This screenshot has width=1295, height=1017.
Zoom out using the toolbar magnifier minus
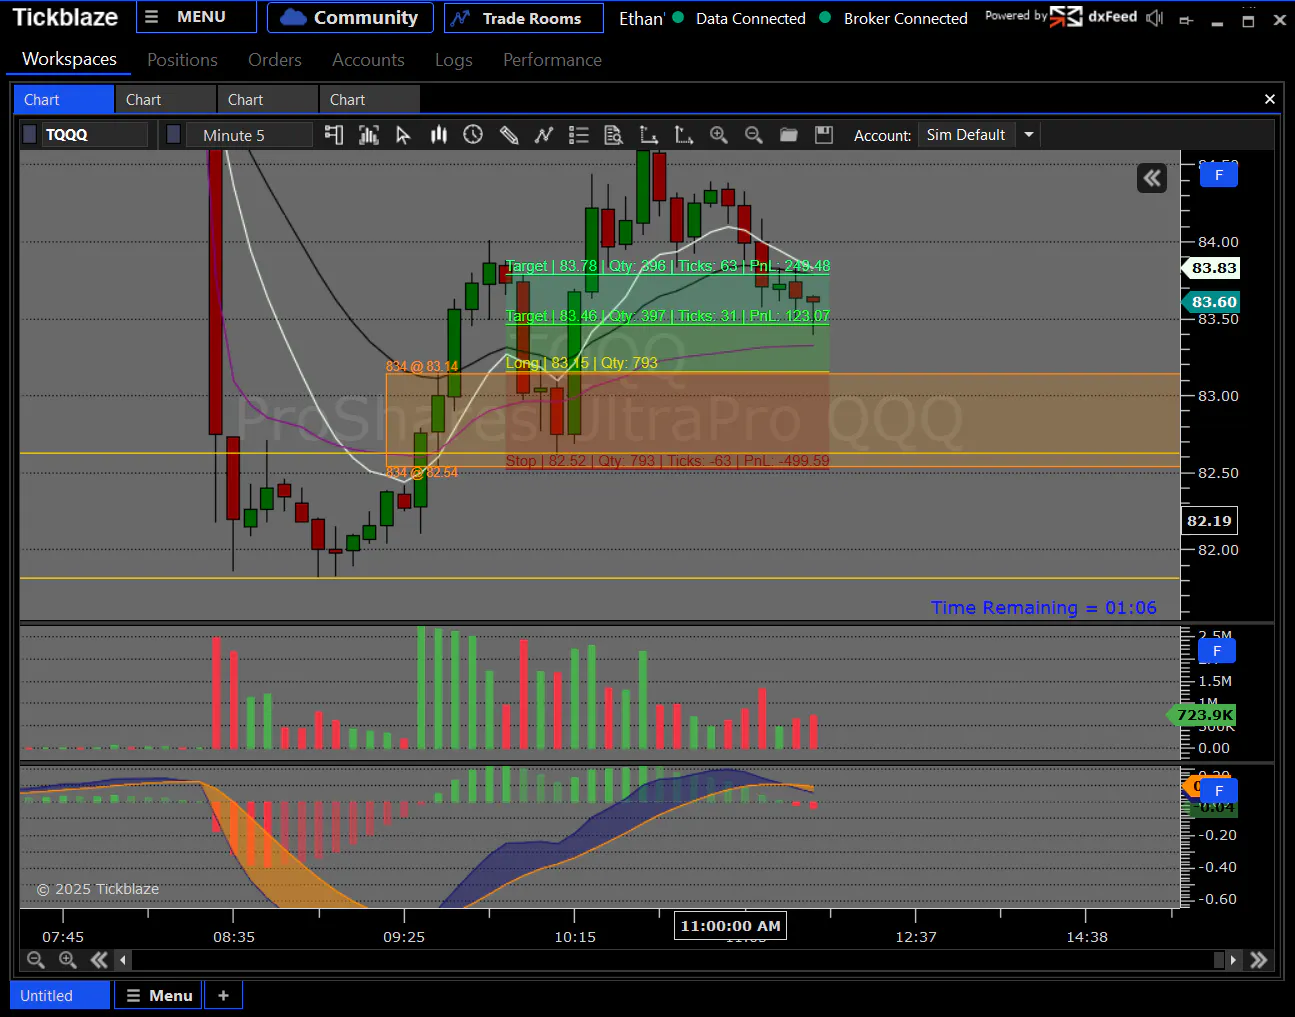(x=753, y=135)
